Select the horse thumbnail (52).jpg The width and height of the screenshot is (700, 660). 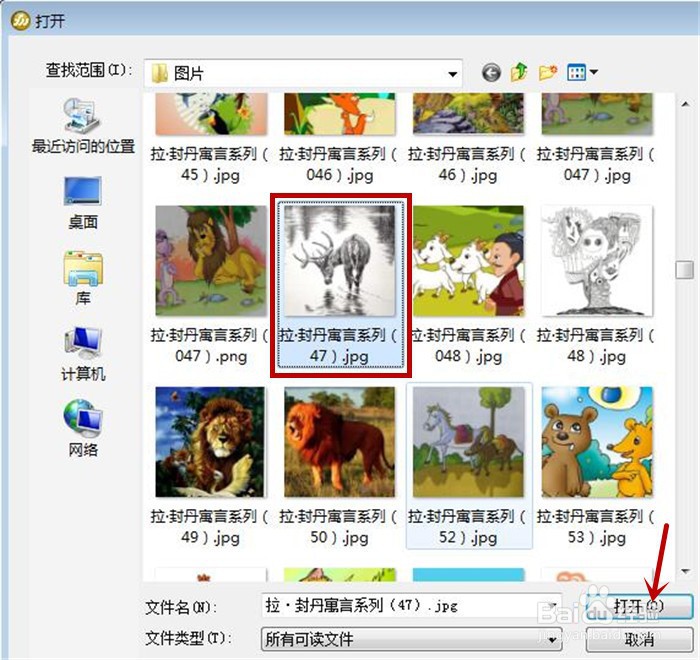(468, 442)
